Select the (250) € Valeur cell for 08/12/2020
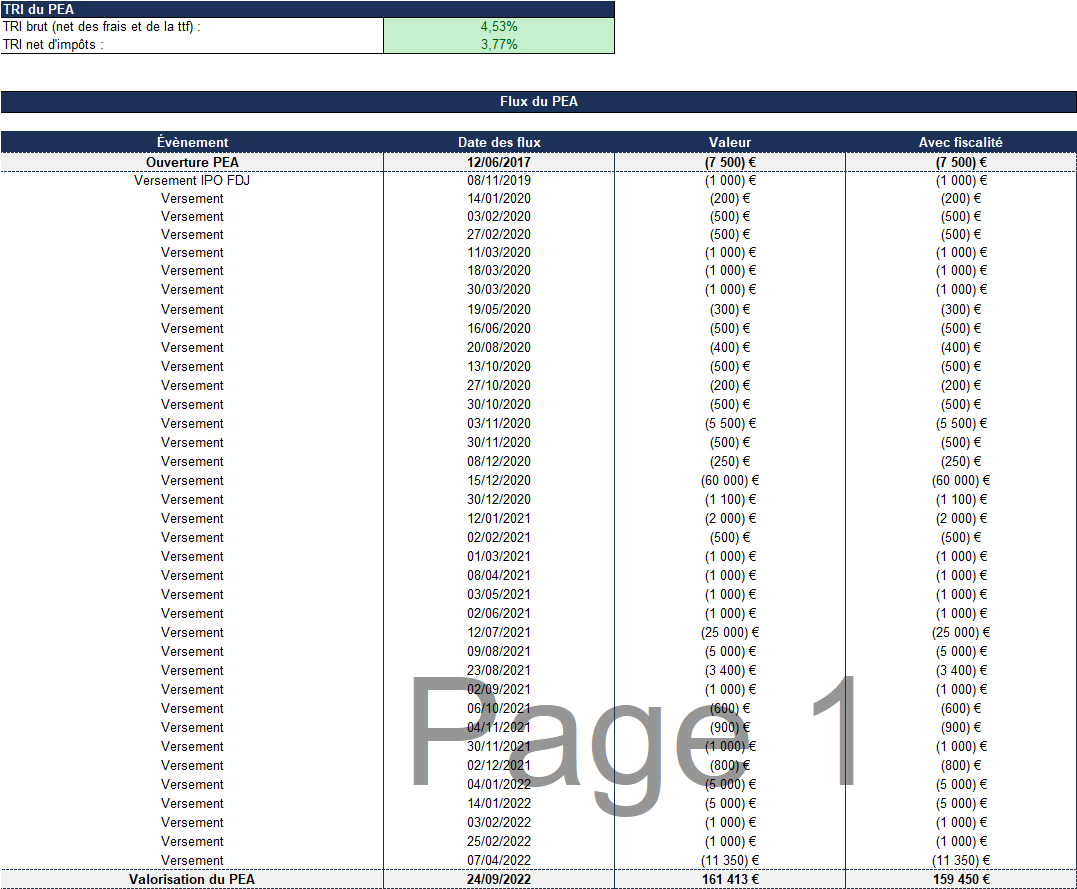This screenshot has height=889, width=1077. (x=729, y=462)
